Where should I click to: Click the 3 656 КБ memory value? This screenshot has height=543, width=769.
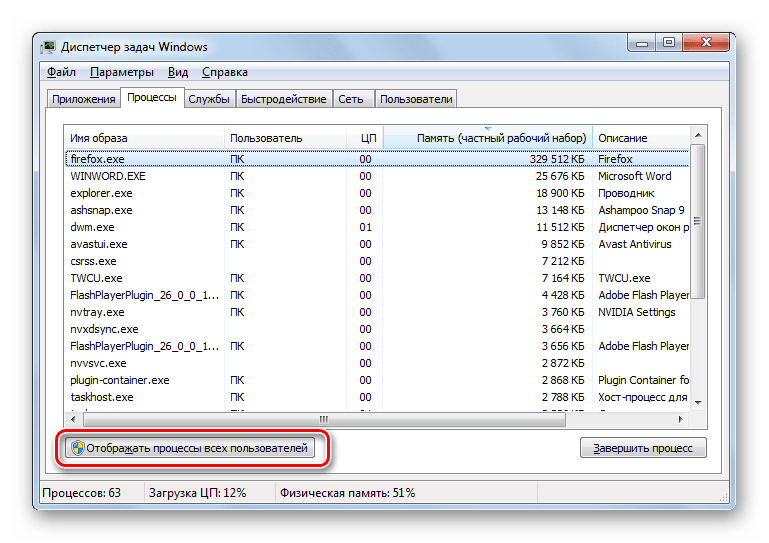tap(563, 346)
